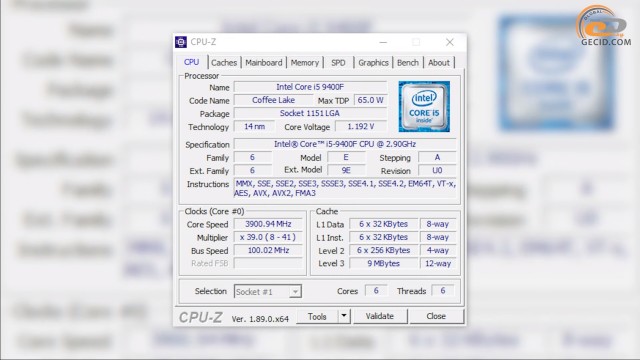This screenshot has height=360, width=640.
Task: Click the Close button at the bottom
Action: click(x=436, y=316)
